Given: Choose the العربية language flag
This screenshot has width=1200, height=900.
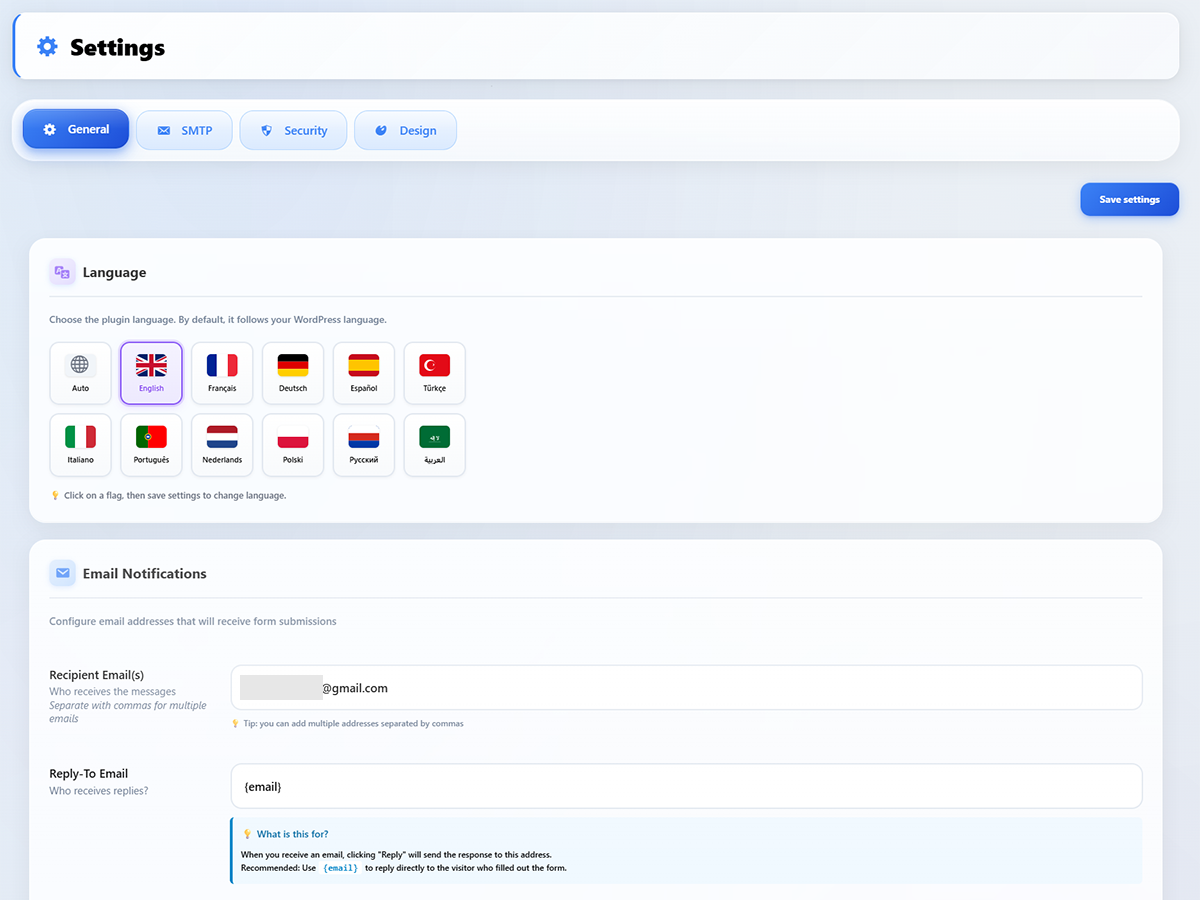Looking at the screenshot, I should tap(434, 445).
